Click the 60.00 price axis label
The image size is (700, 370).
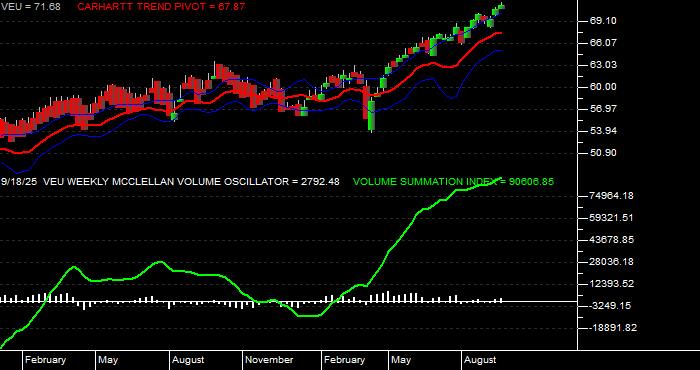tap(604, 87)
